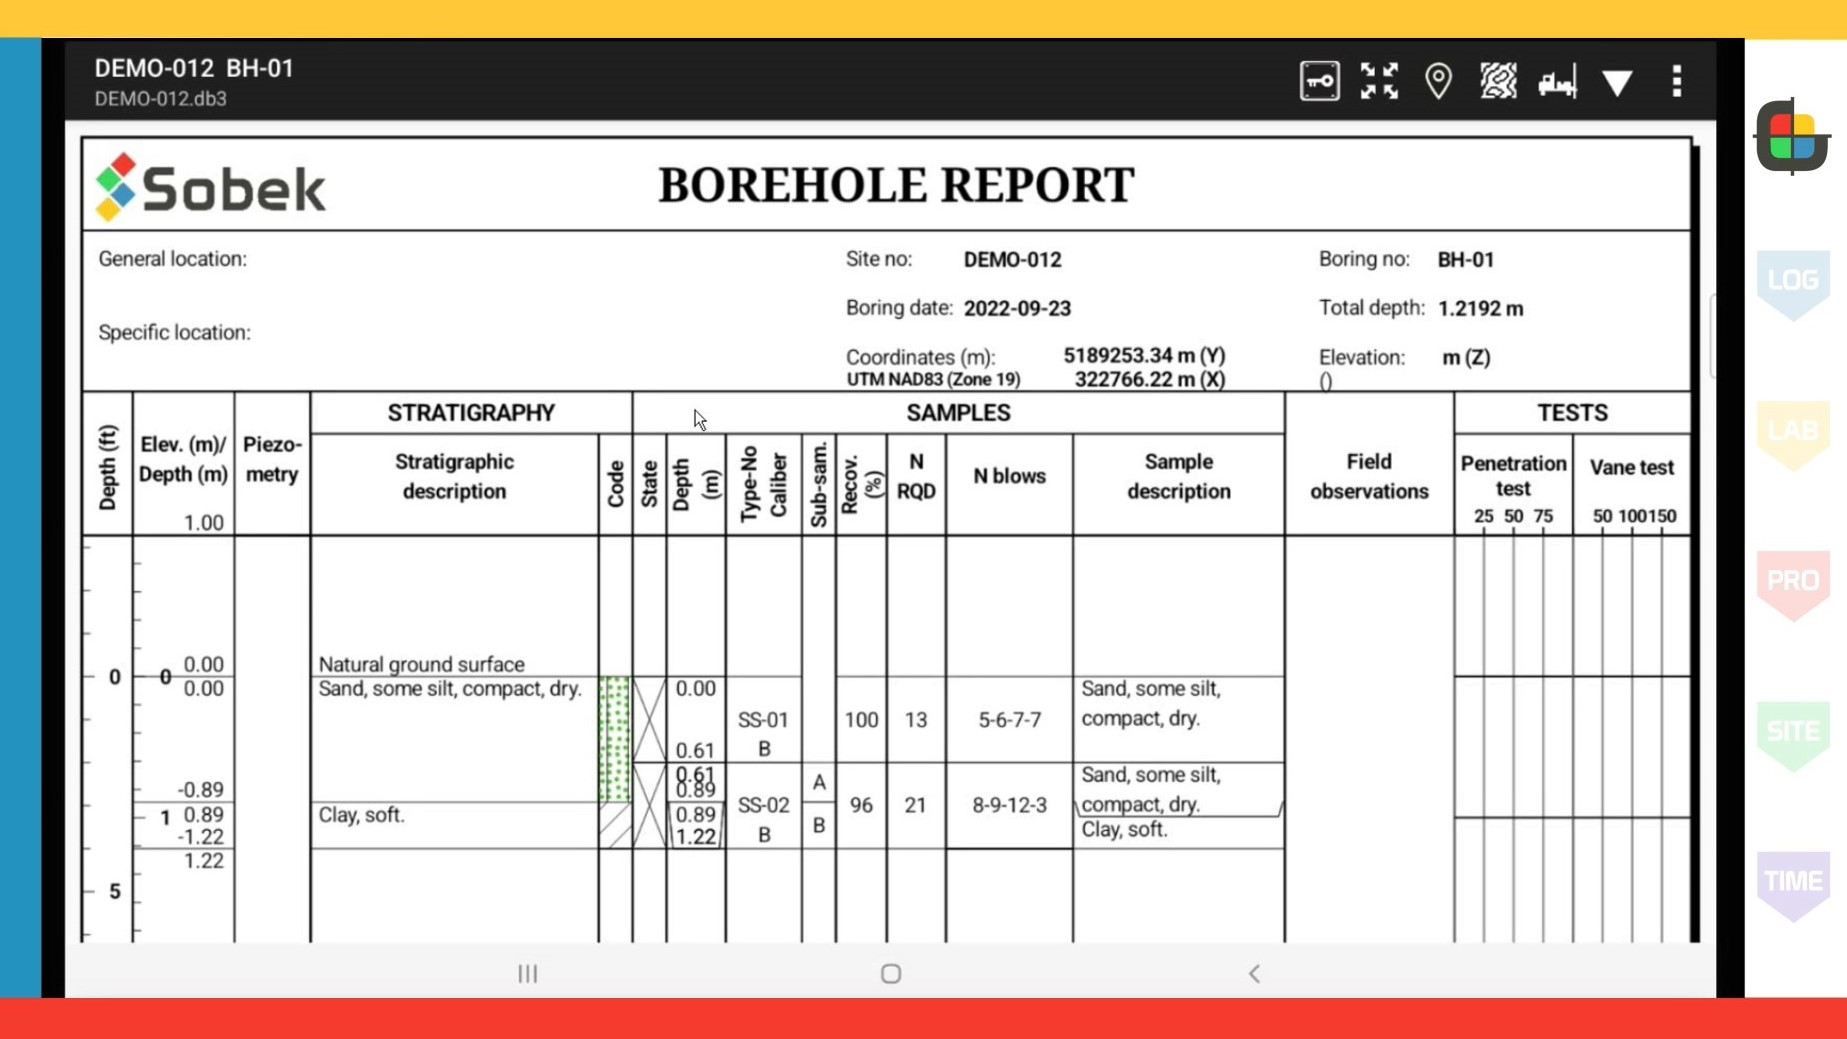Open the LOG module badge
This screenshot has width=1847, height=1039.
click(x=1793, y=284)
